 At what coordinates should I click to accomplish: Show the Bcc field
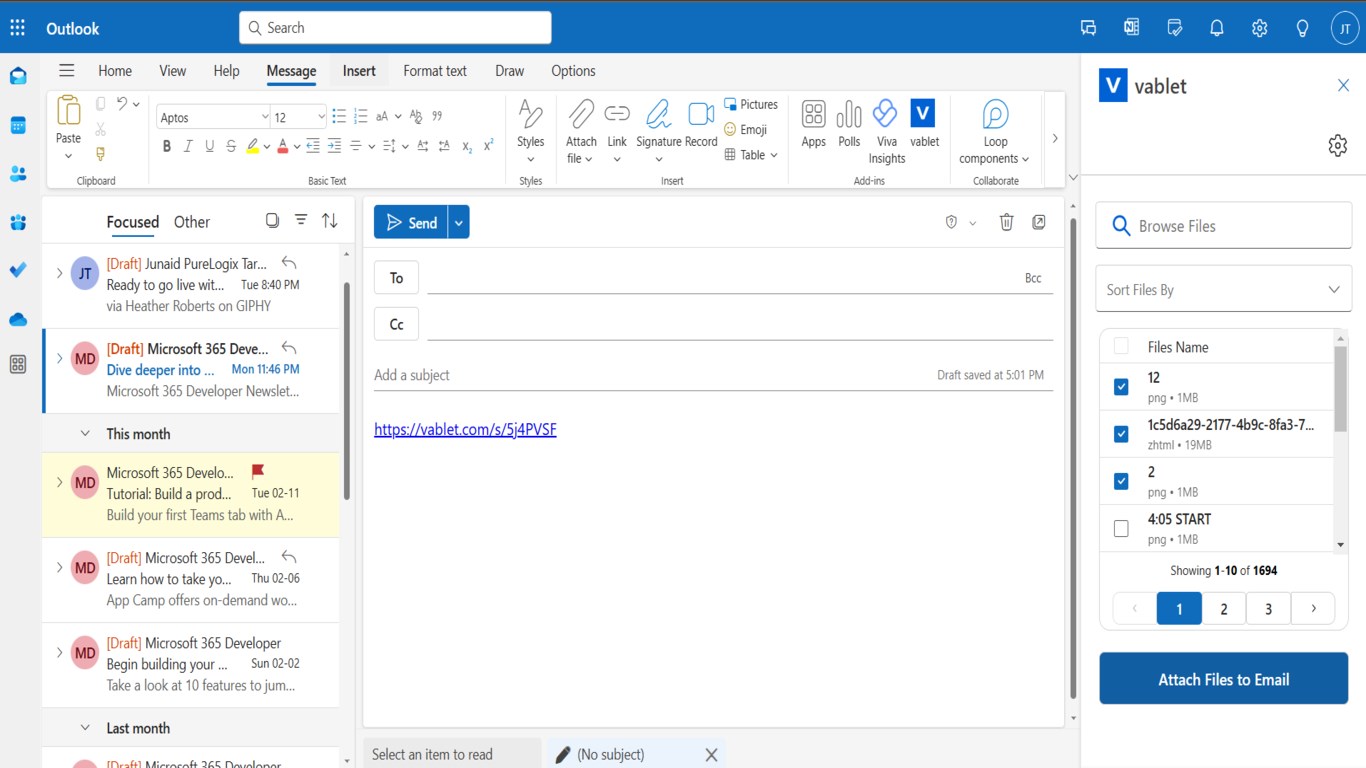(1033, 278)
